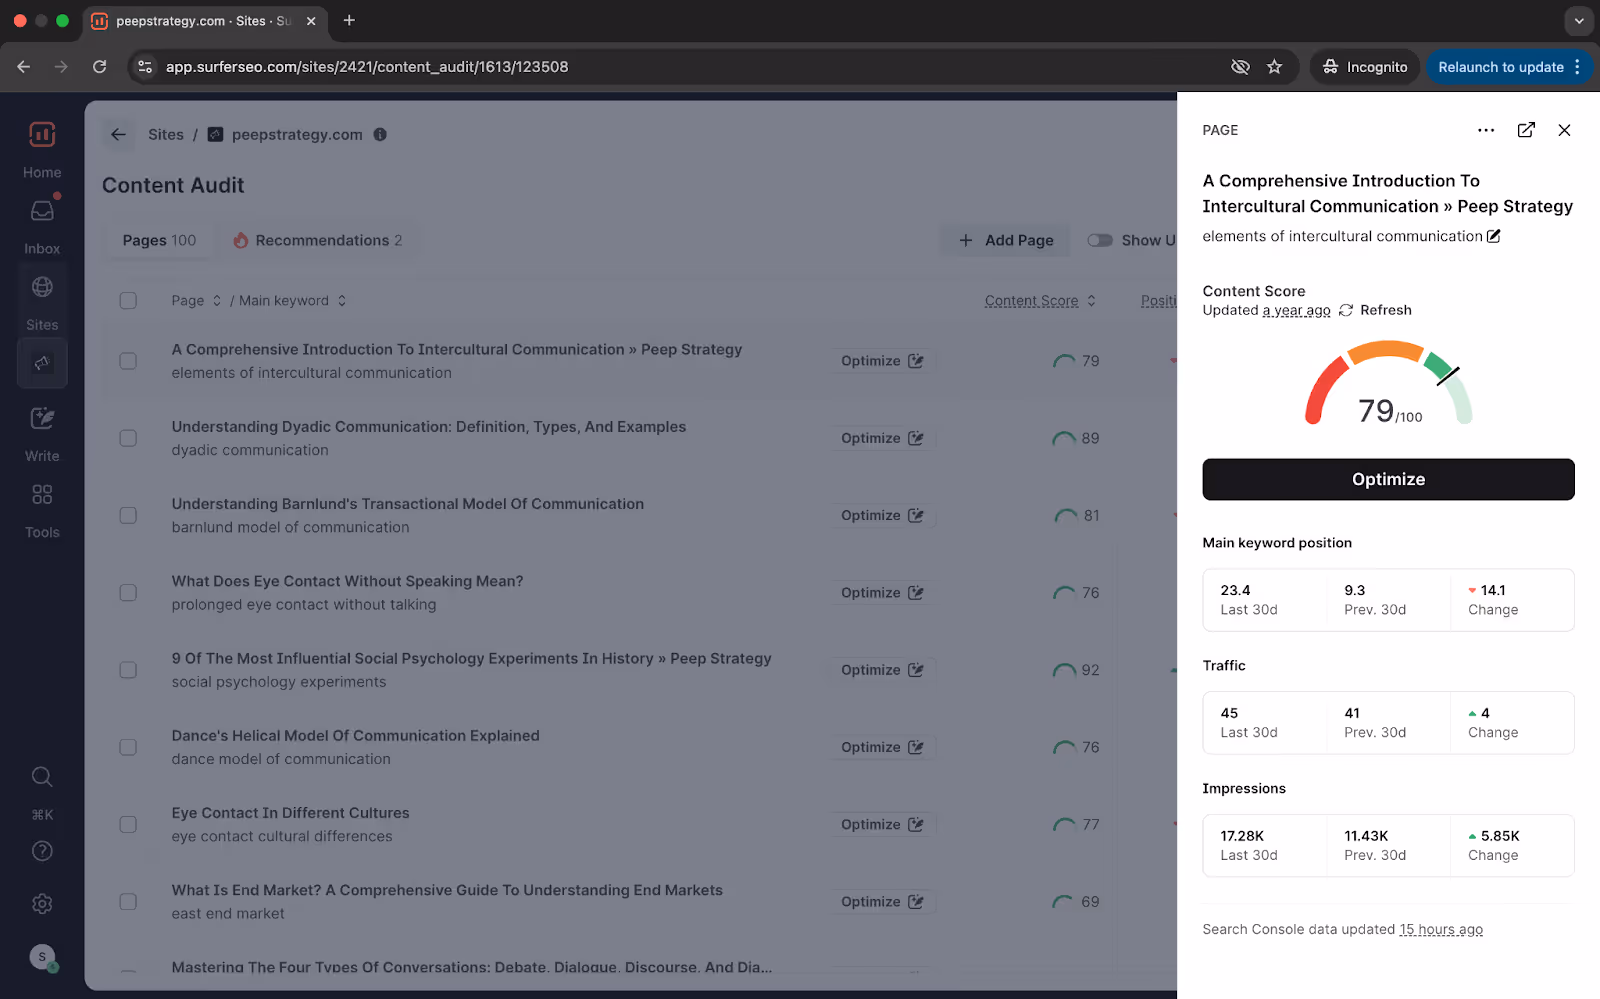
Task: Switch to the Pages 100 tab
Action: coord(159,240)
